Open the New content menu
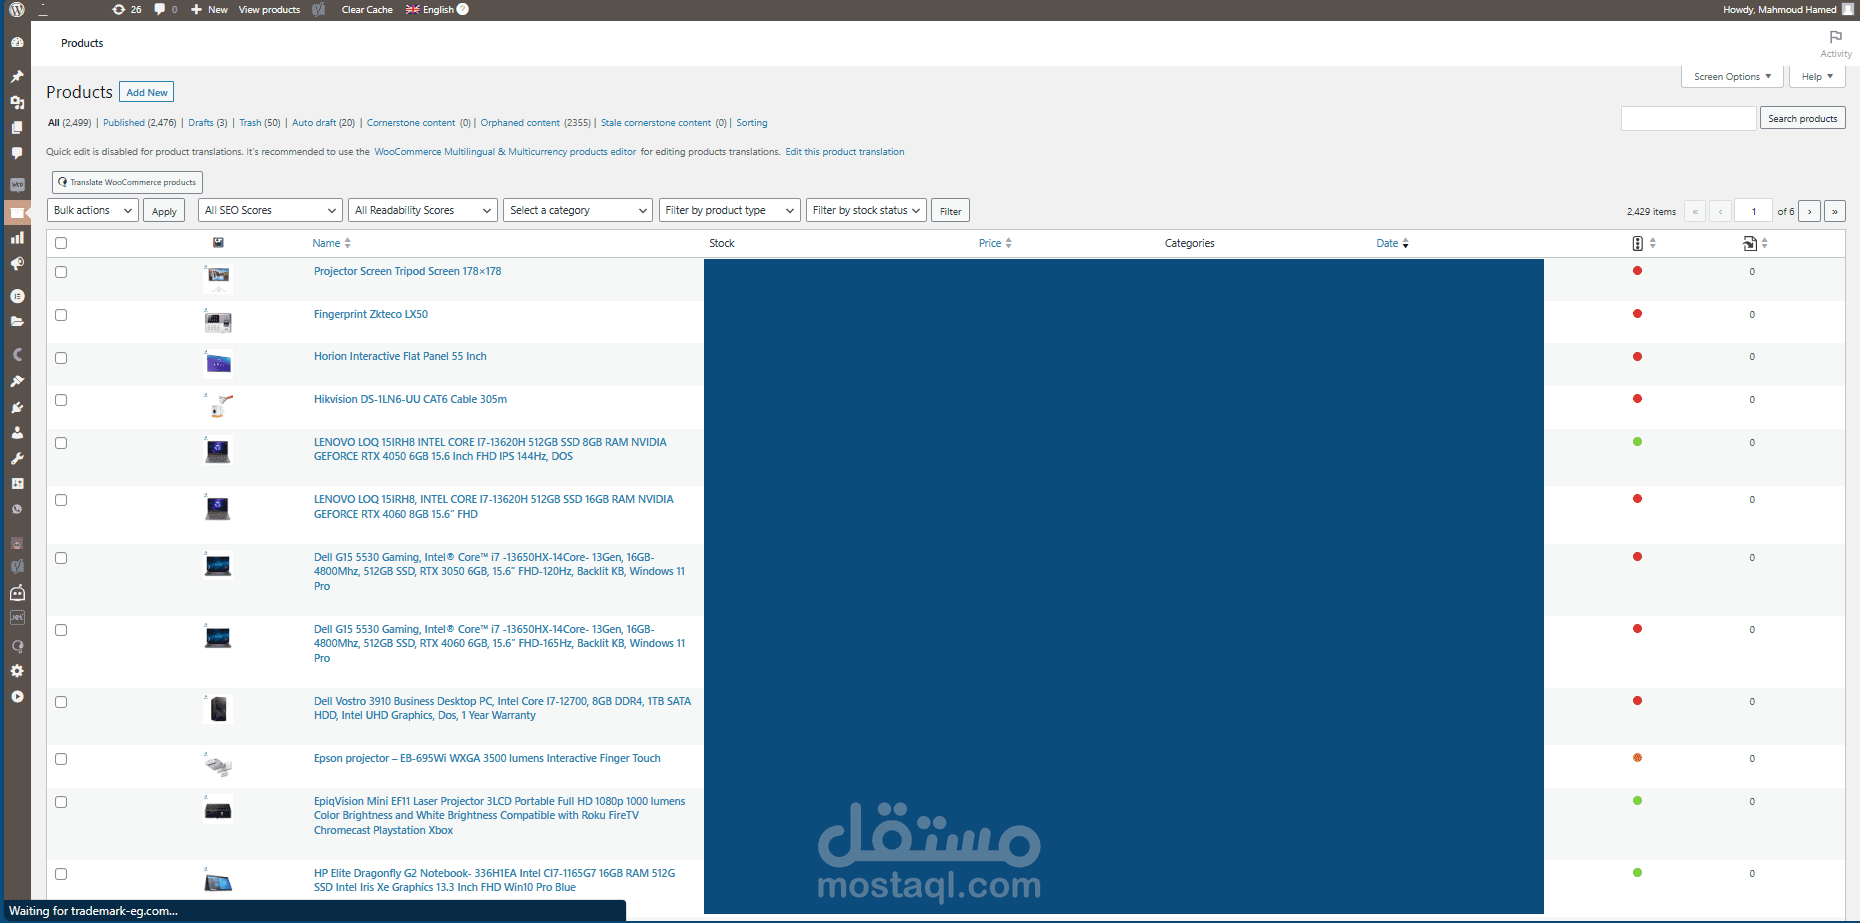The image size is (1860, 923). coord(209,9)
